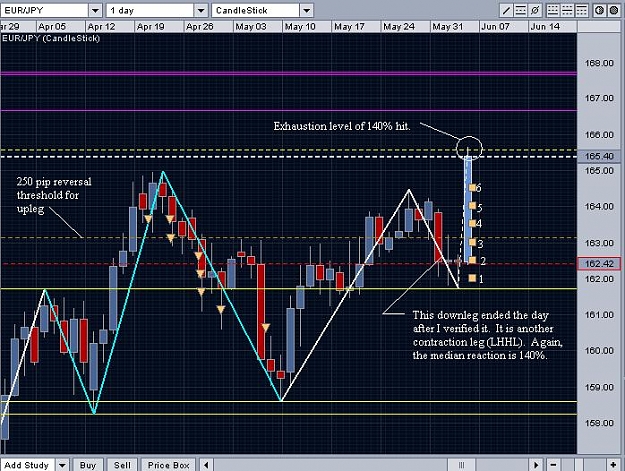Screen dimensions: 625x471
Task: Click the Apr 19 date label
Action: tap(150, 27)
